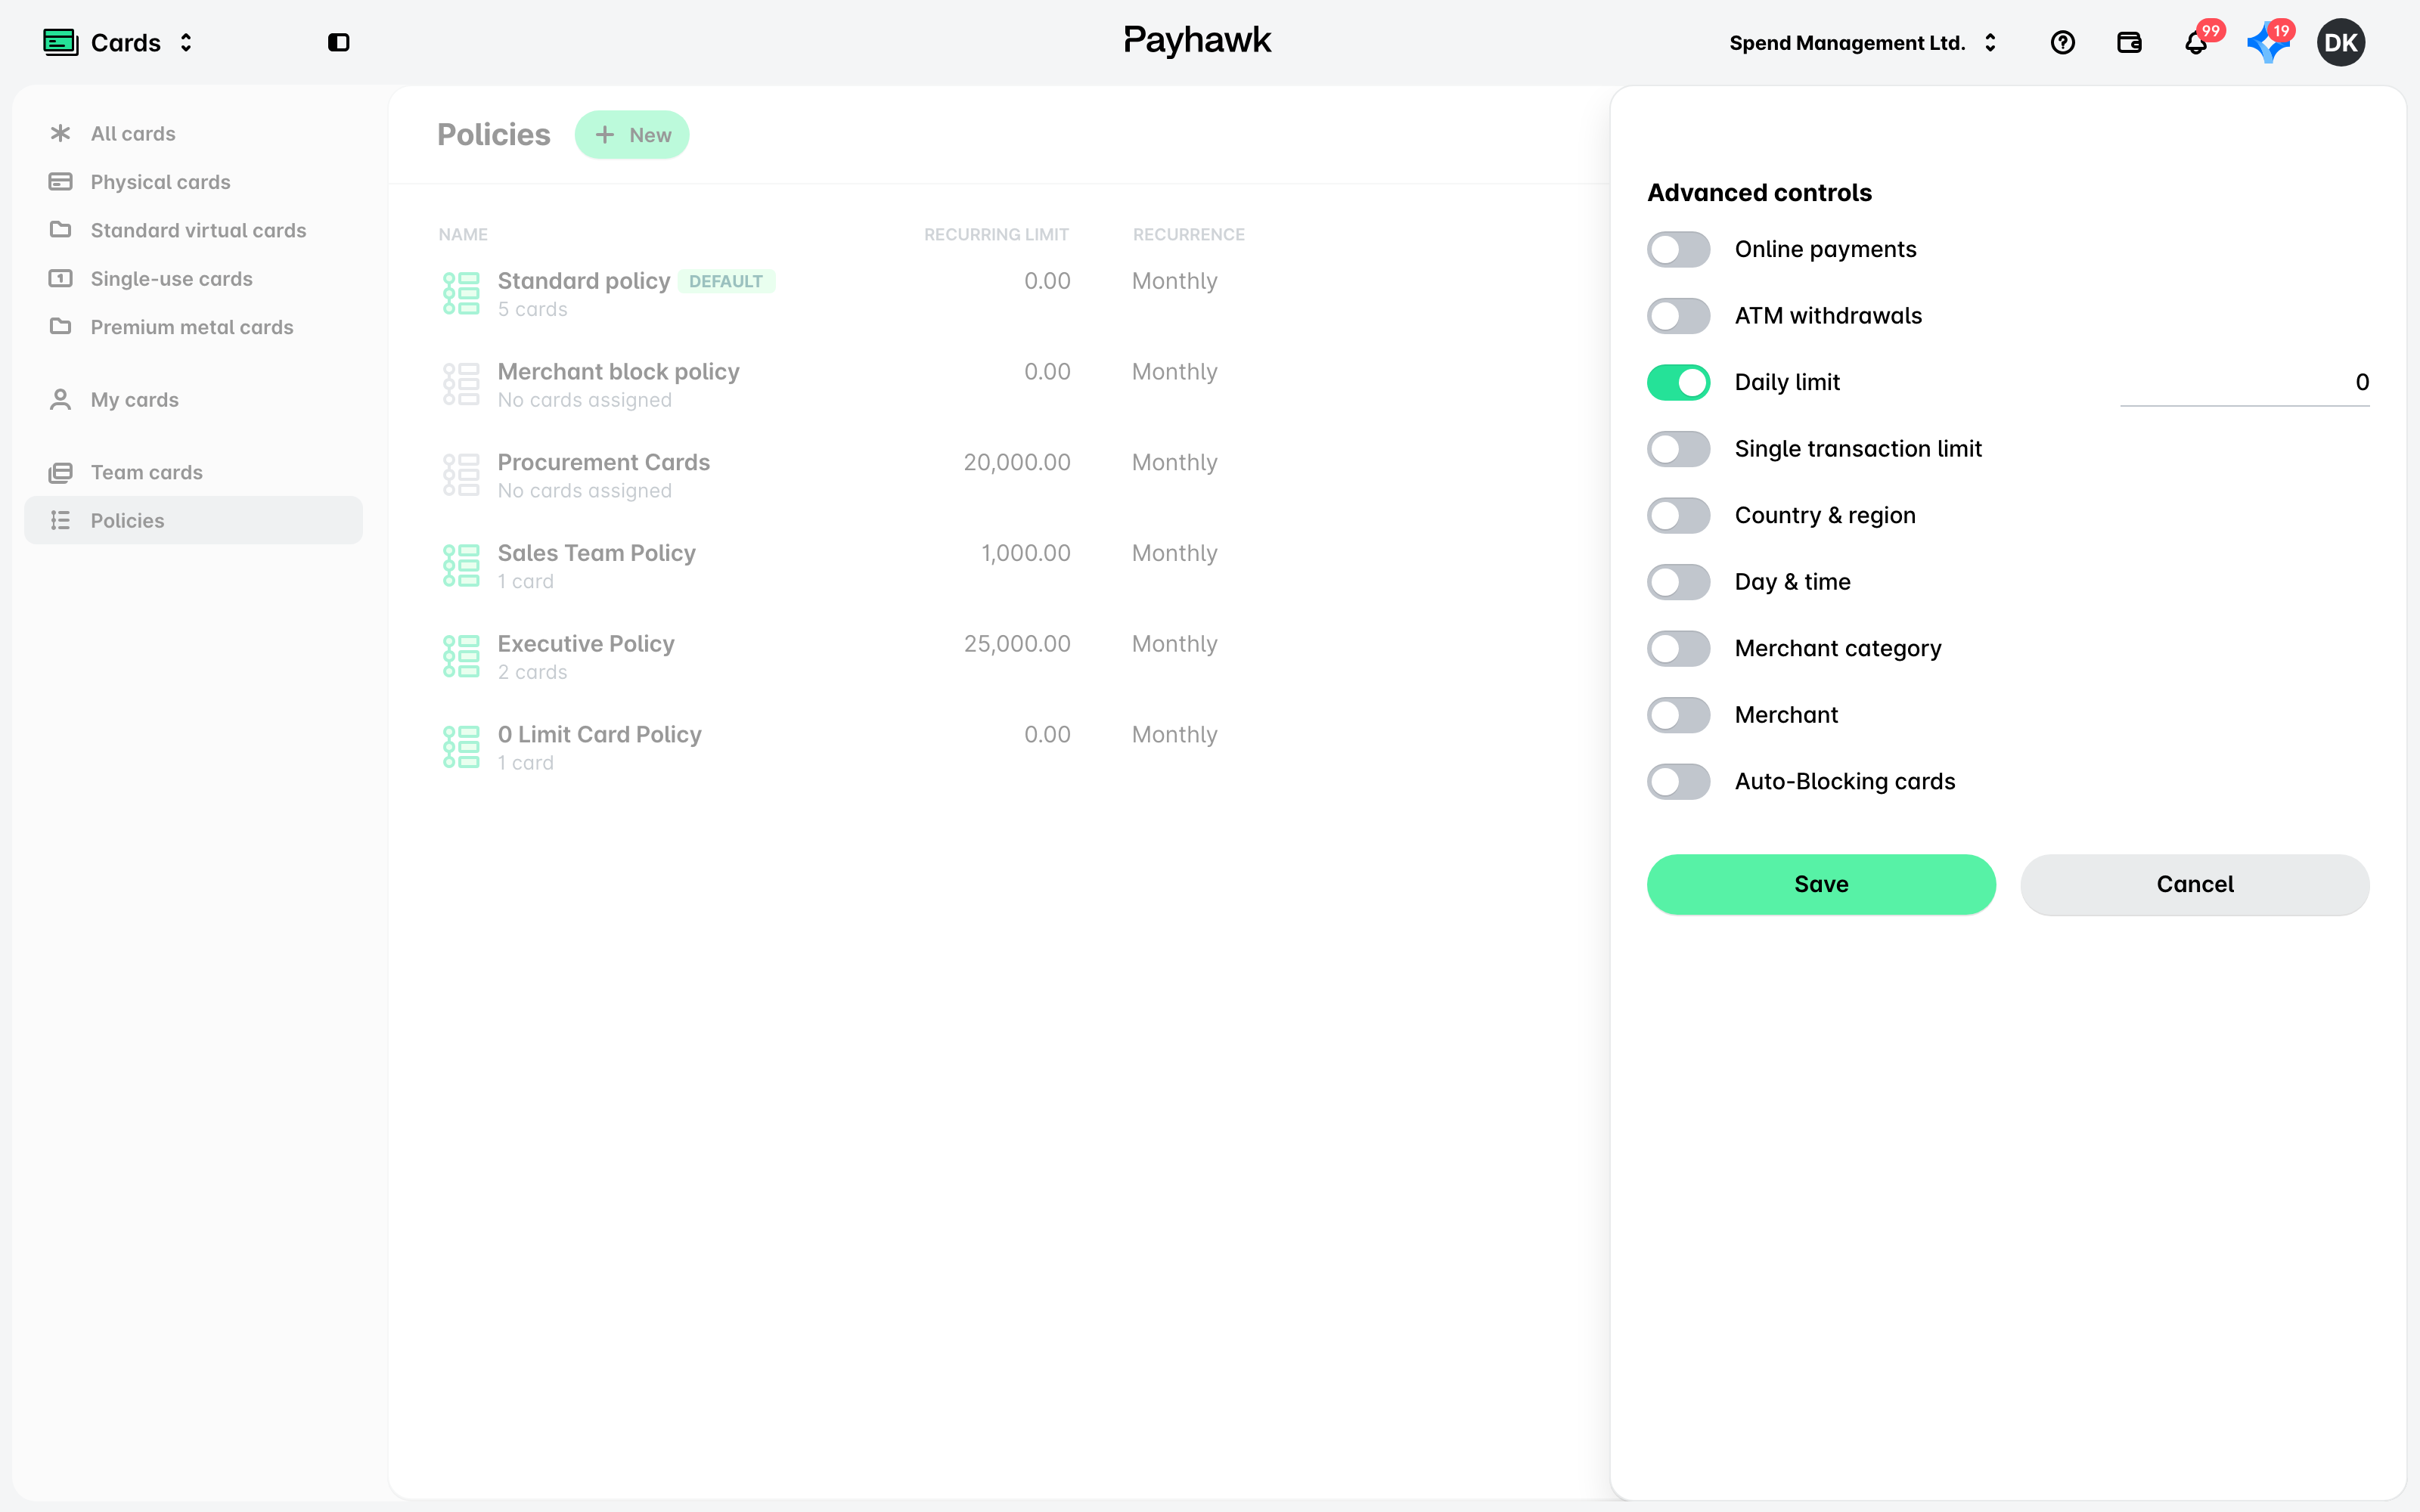This screenshot has width=2420, height=1512.
Task: Click the All cards asterisk icon
Action: (x=60, y=133)
